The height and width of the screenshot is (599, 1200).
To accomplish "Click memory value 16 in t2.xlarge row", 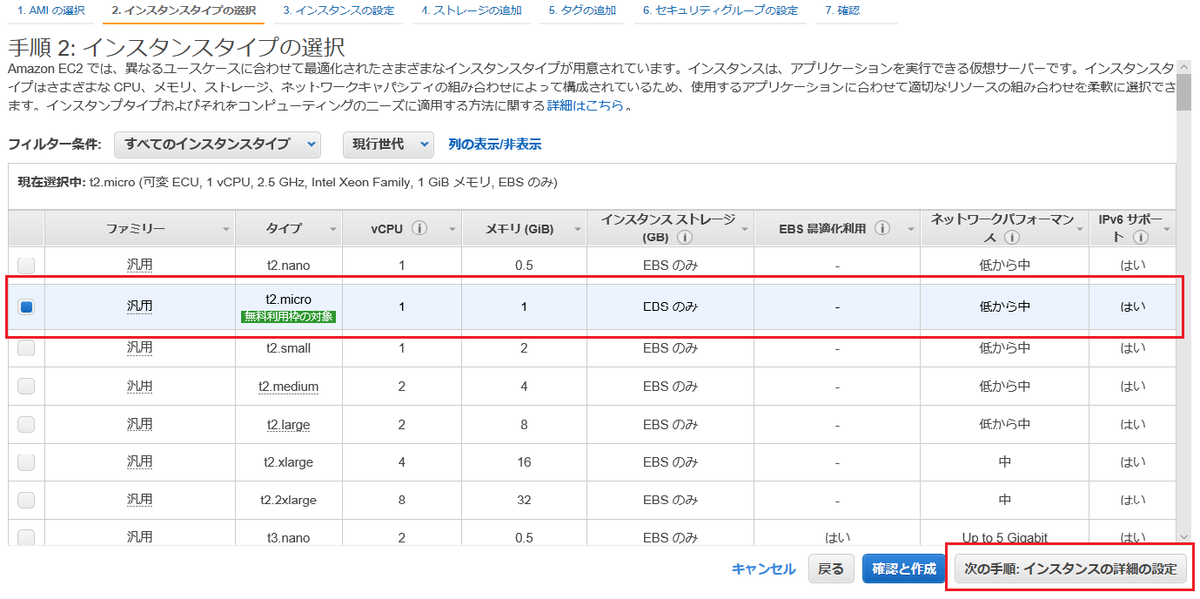I will click(x=524, y=462).
